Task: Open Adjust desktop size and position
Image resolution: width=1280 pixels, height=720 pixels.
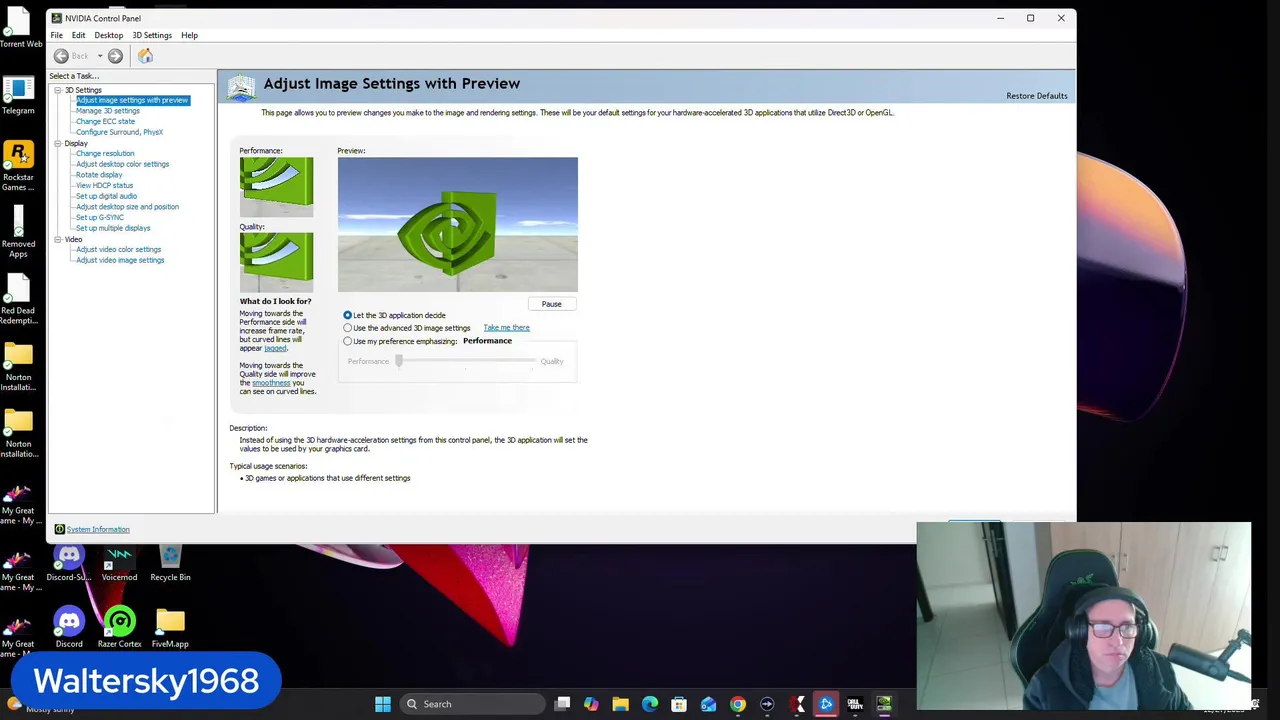Action: coord(127,207)
